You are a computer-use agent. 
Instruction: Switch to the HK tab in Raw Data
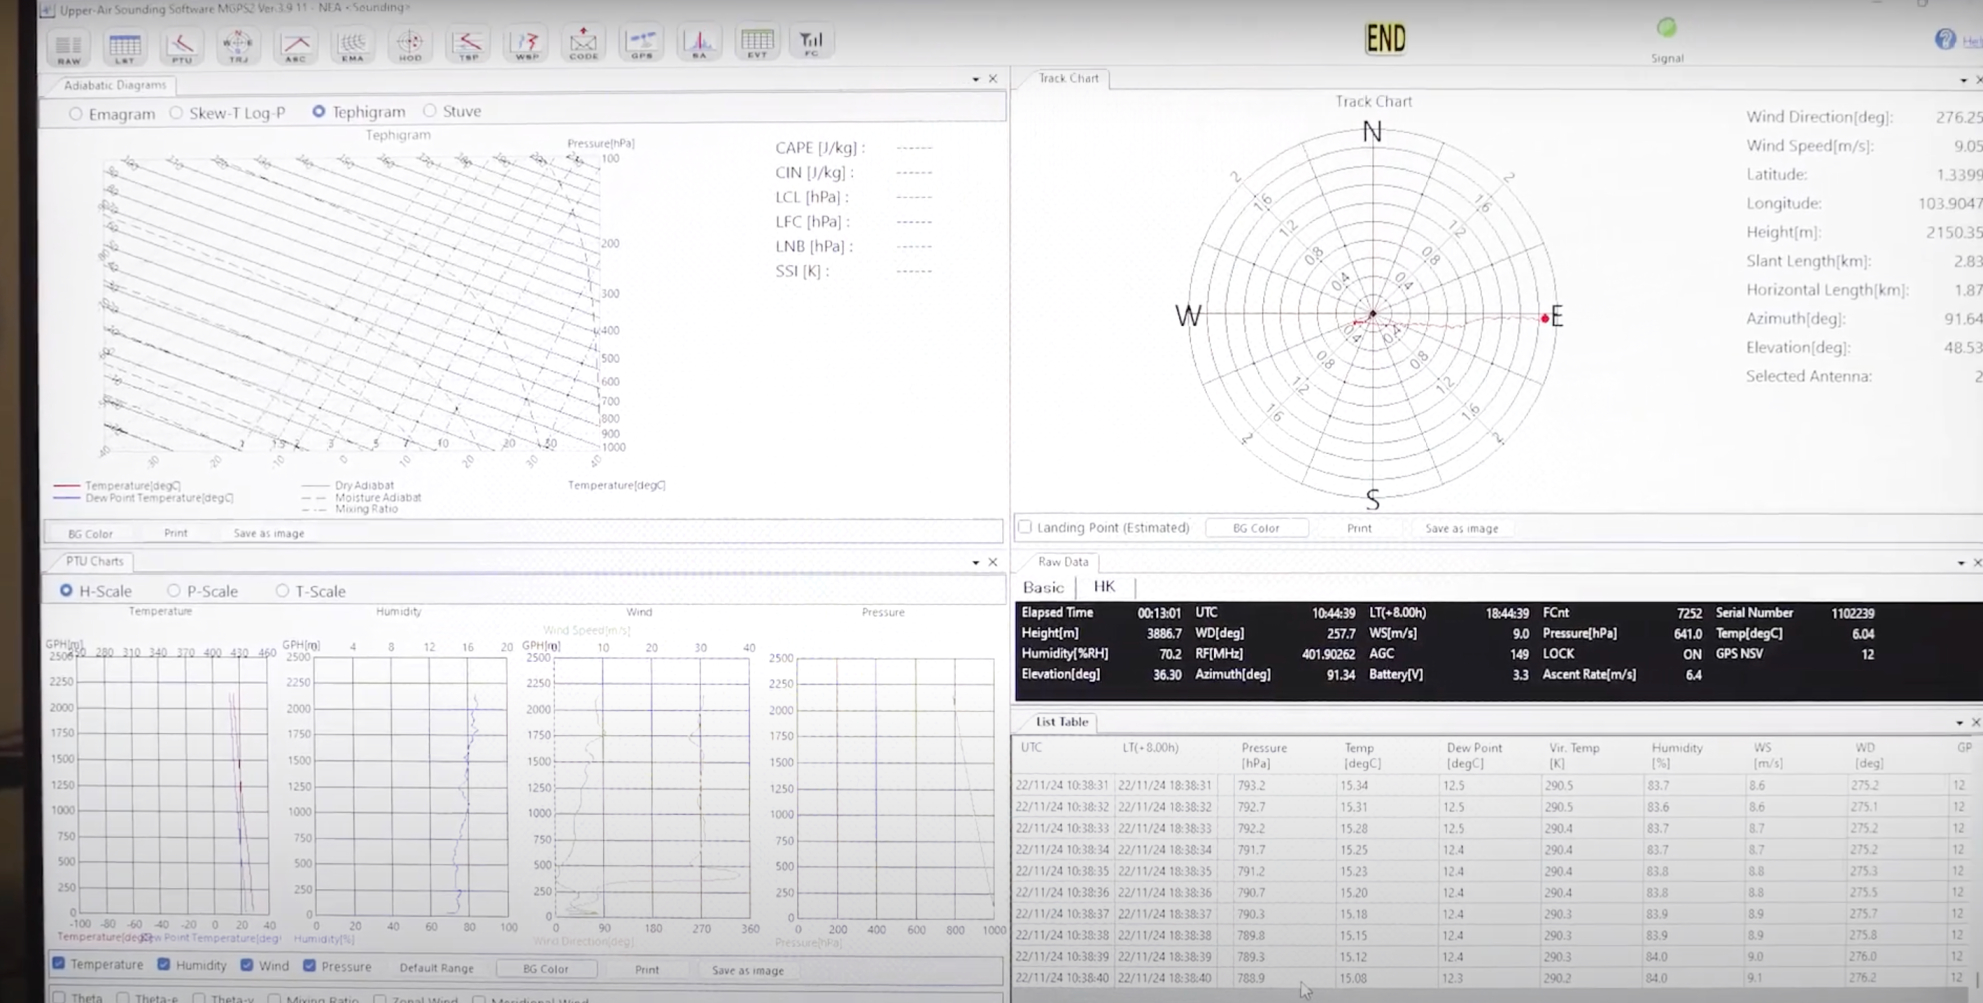click(1104, 587)
